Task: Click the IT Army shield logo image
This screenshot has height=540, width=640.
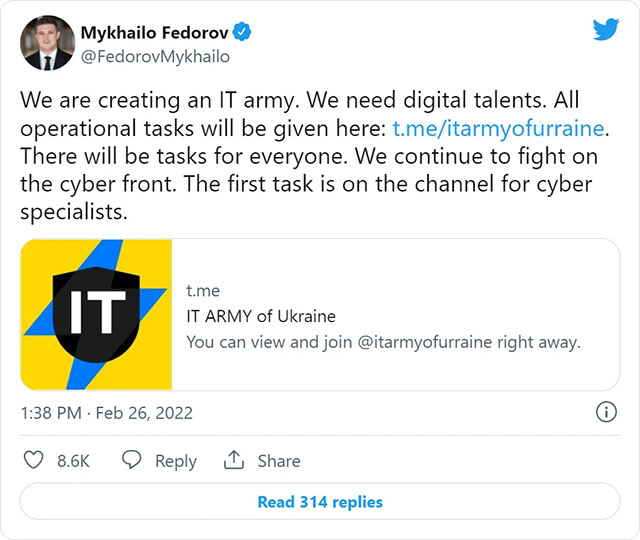Action: coord(97,314)
